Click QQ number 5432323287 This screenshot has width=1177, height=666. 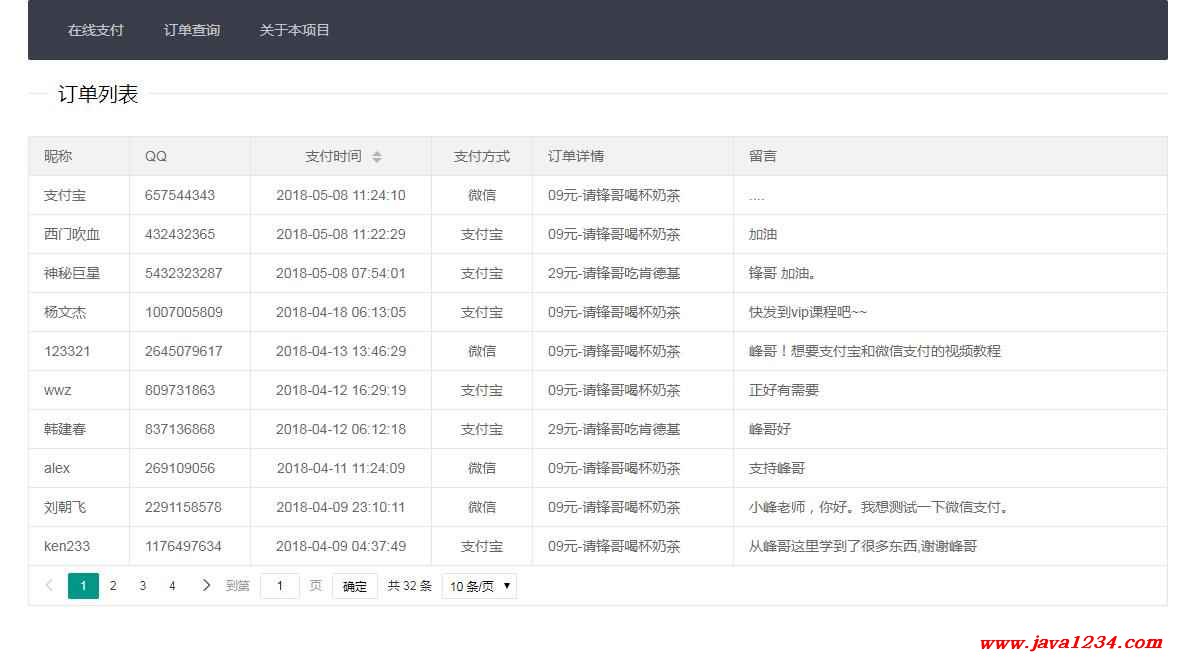click(x=184, y=273)
